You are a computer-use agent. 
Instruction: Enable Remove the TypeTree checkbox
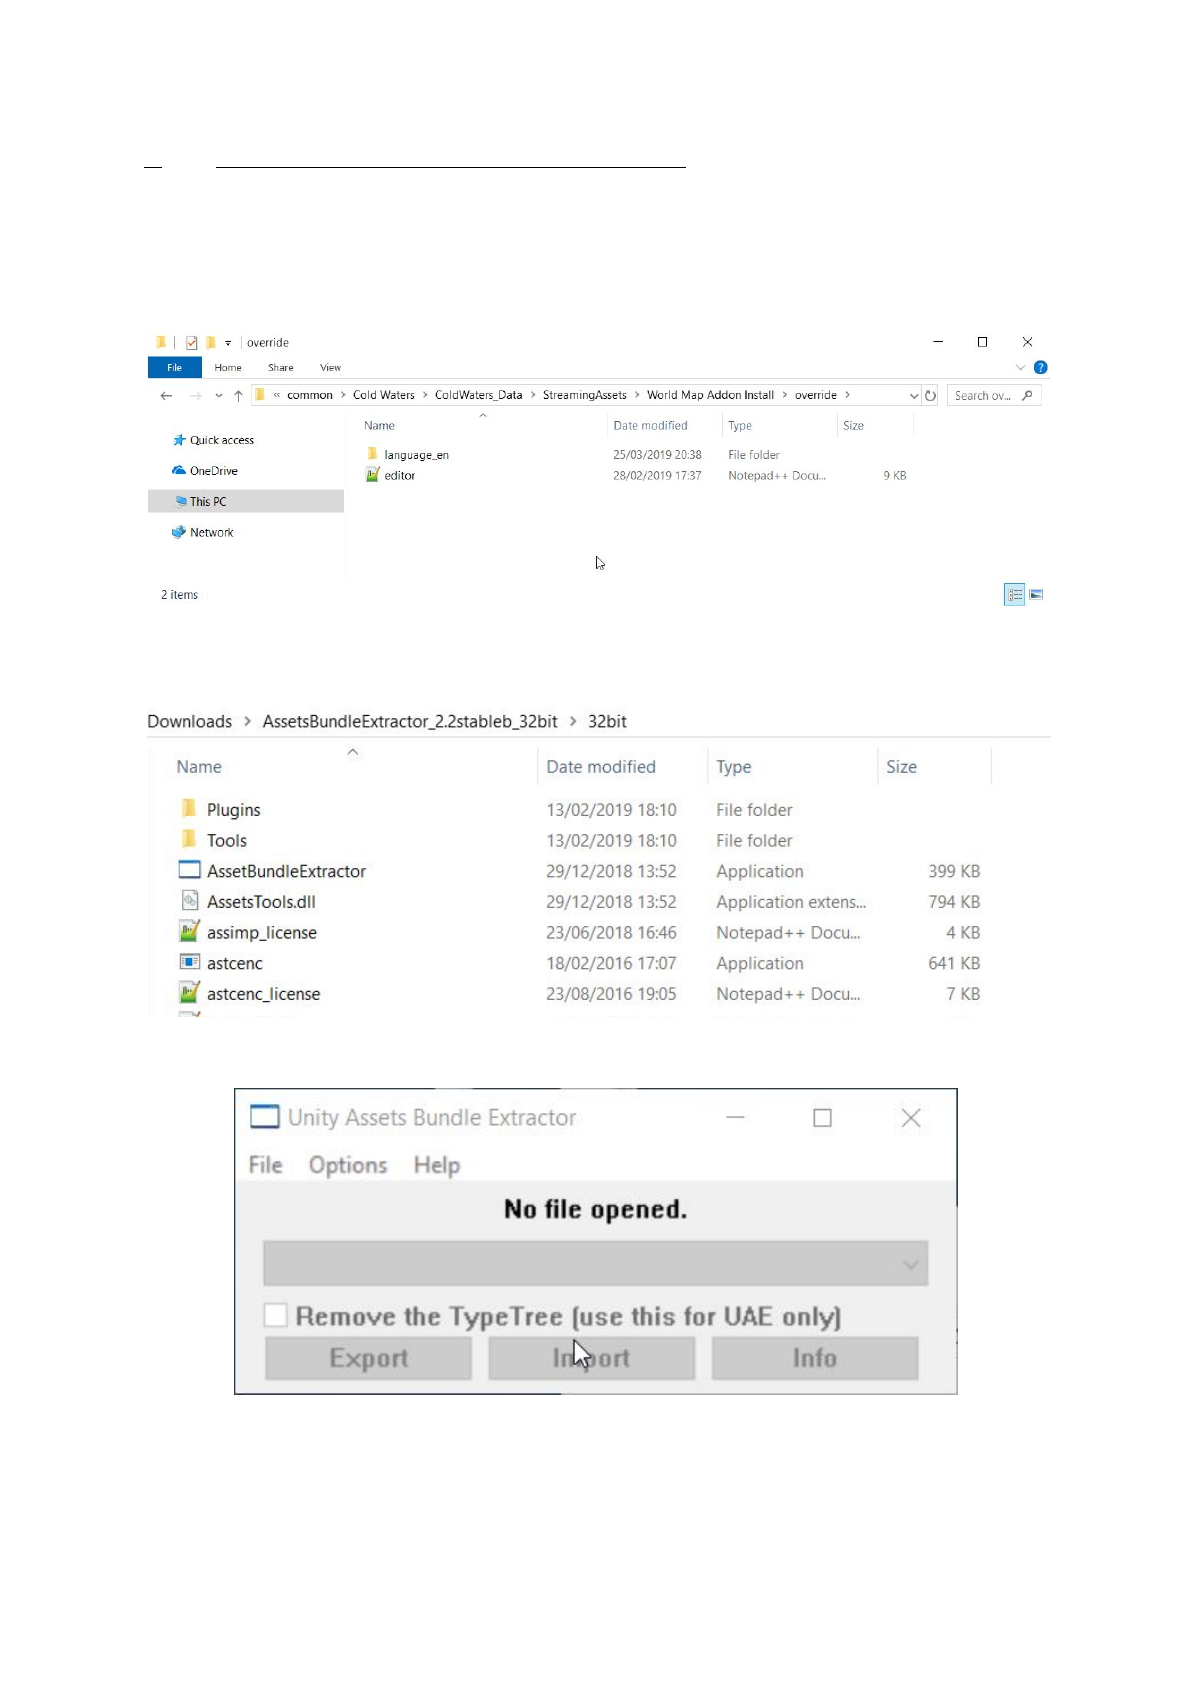276,1315
